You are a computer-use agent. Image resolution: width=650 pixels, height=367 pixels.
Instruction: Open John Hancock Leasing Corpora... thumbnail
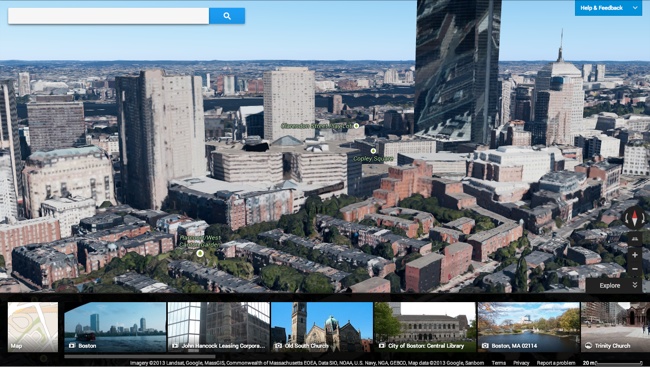coord(218,327)
